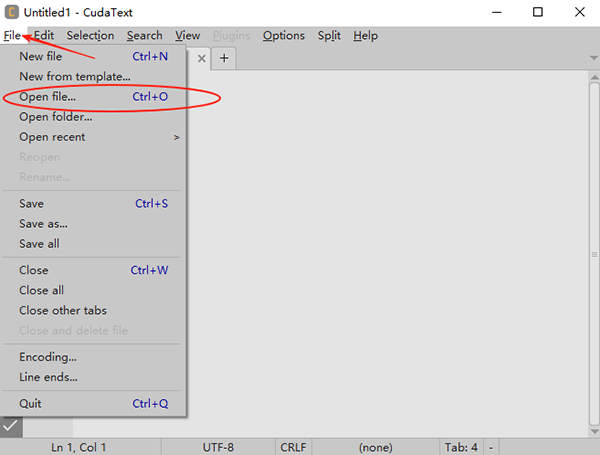Minimize the CudaText window
This screenshot has height=455, width=600.
click(497, 12)
